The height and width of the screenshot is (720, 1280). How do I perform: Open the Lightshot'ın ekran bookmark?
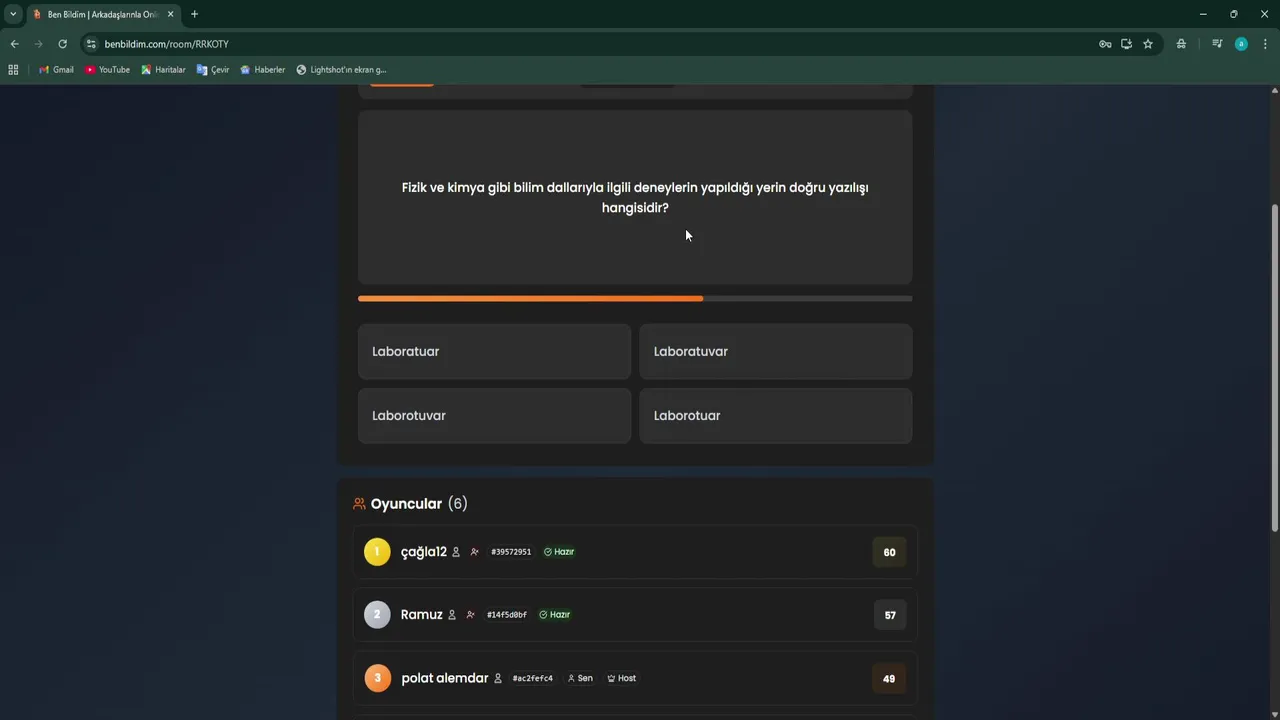pyautogui.click(x=341, y=70)
